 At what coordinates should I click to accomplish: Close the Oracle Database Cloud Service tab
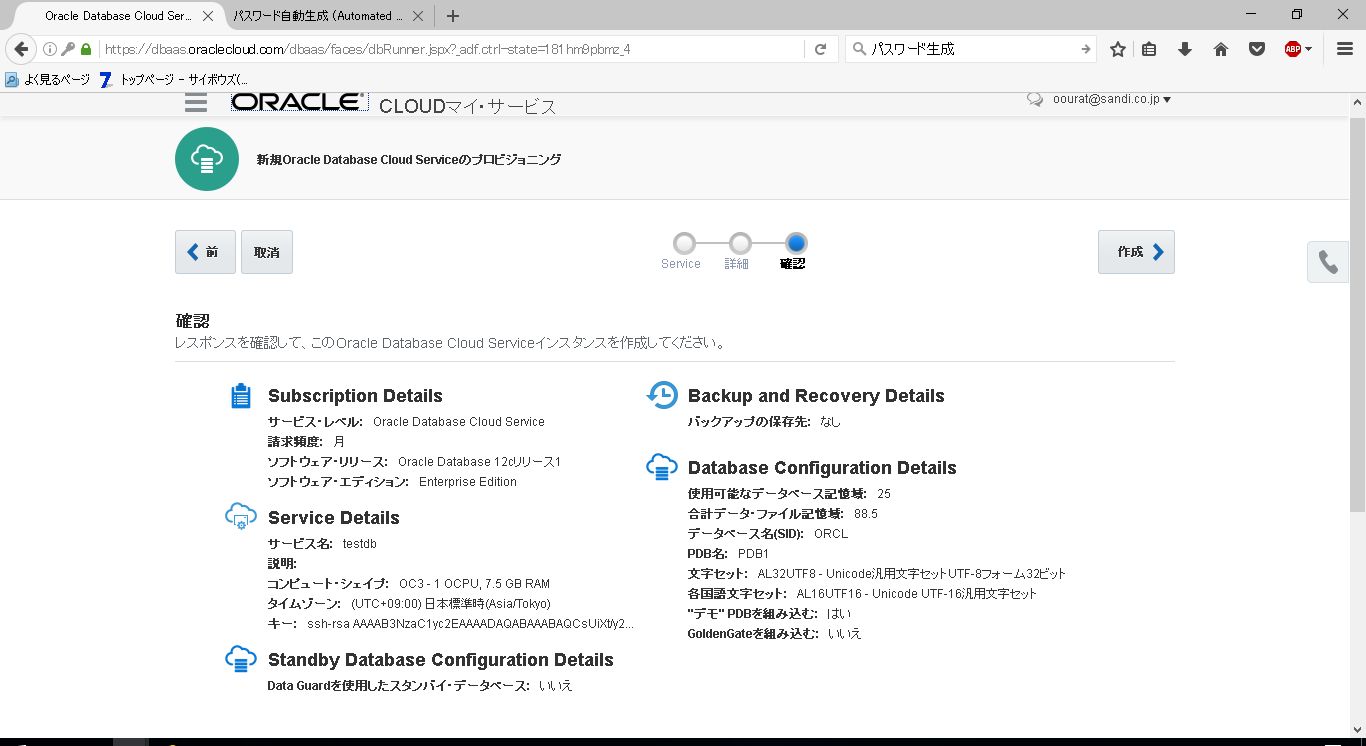tap(208, 16)
